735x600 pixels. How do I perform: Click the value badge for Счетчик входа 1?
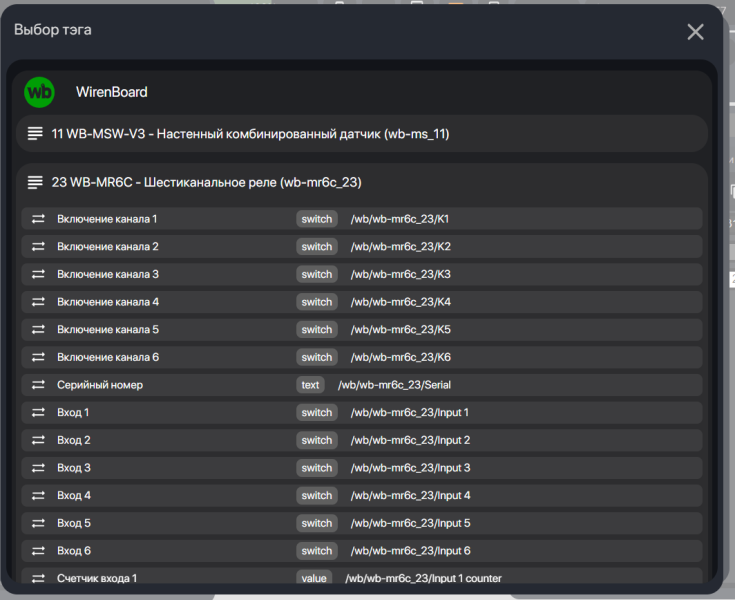pos(314,578)
